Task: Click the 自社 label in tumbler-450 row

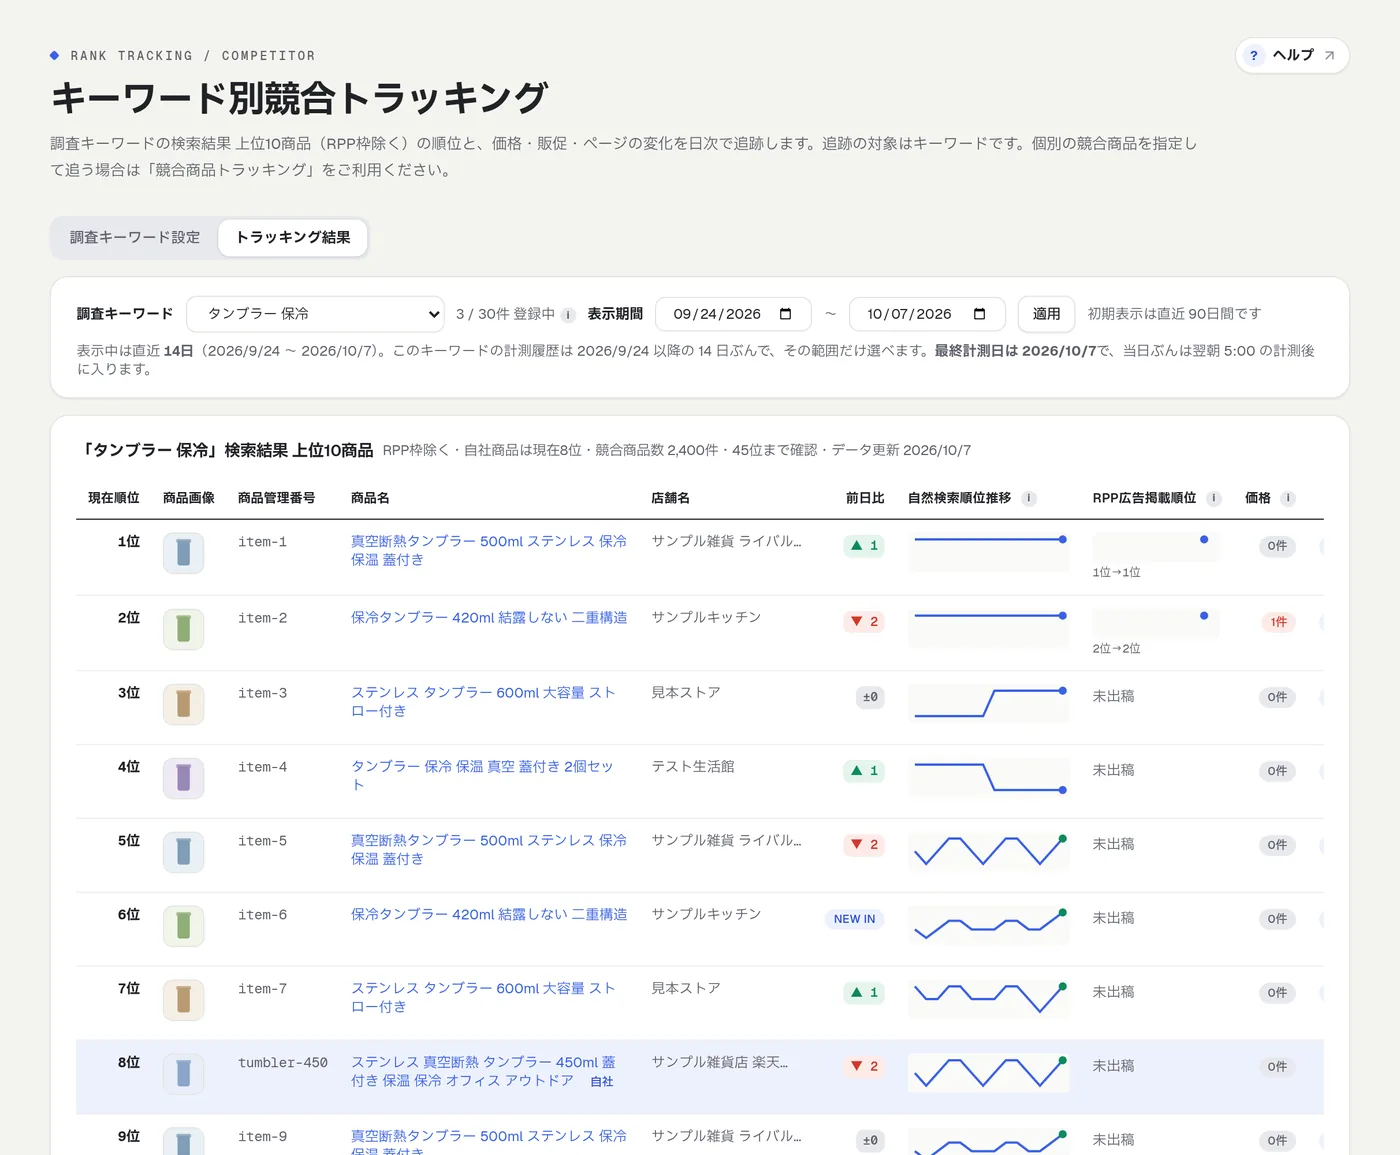Action: tap(602, 1082)
